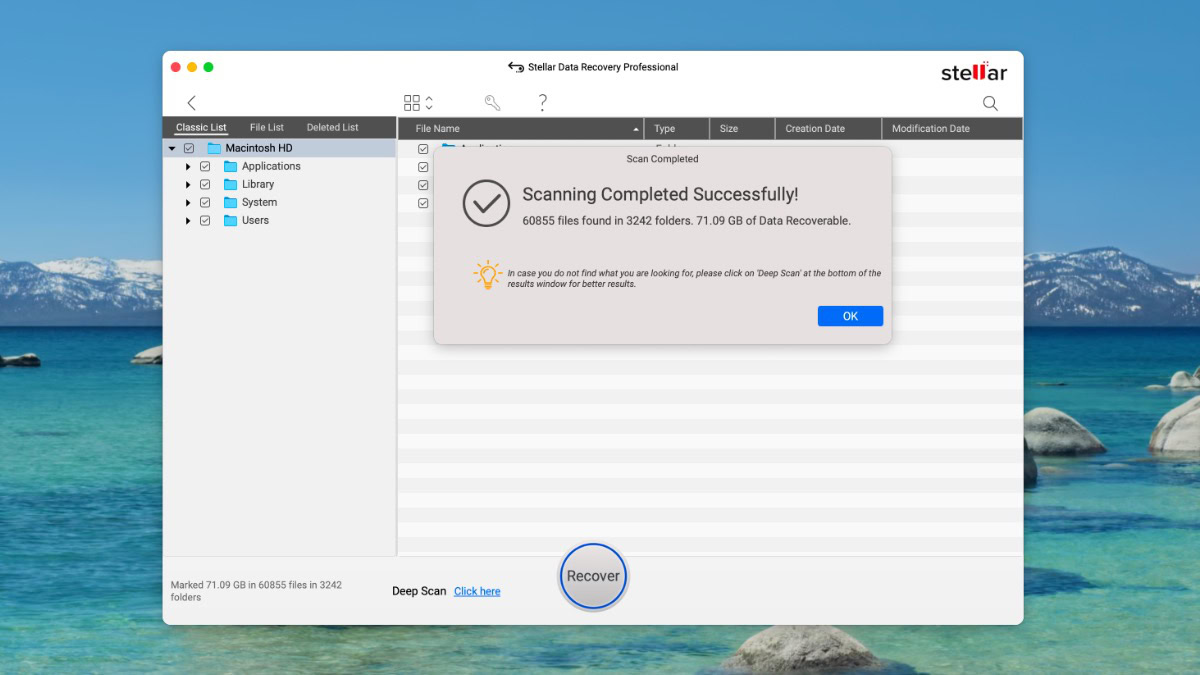Switch to the Deleted List tab

[x=332, y=127]
